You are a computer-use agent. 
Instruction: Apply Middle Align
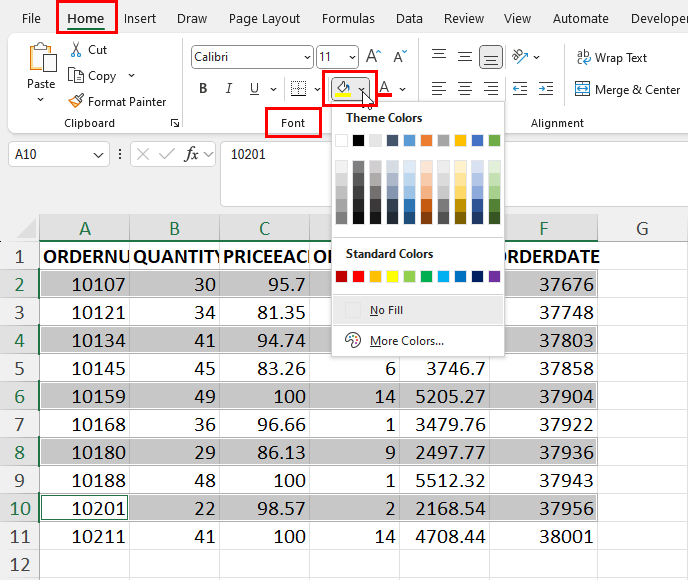[465, 57]
